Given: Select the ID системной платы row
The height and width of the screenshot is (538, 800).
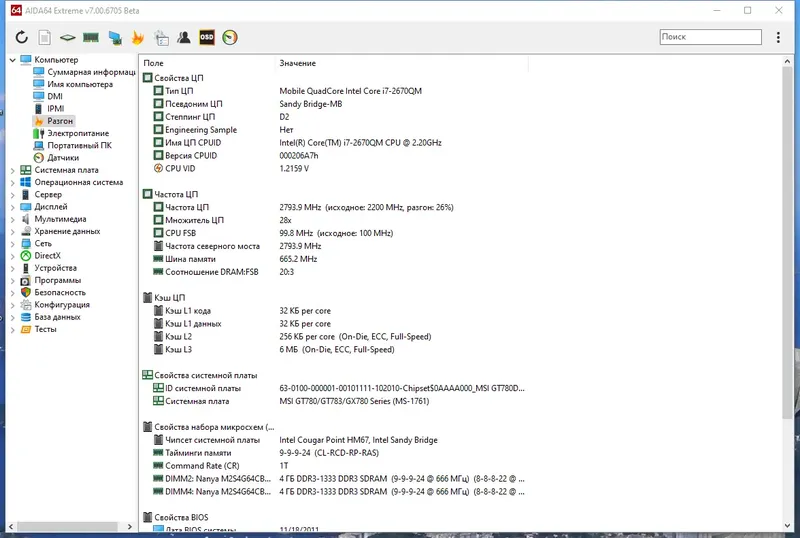Looking at the screenshot, I should [x=337, y=388].
